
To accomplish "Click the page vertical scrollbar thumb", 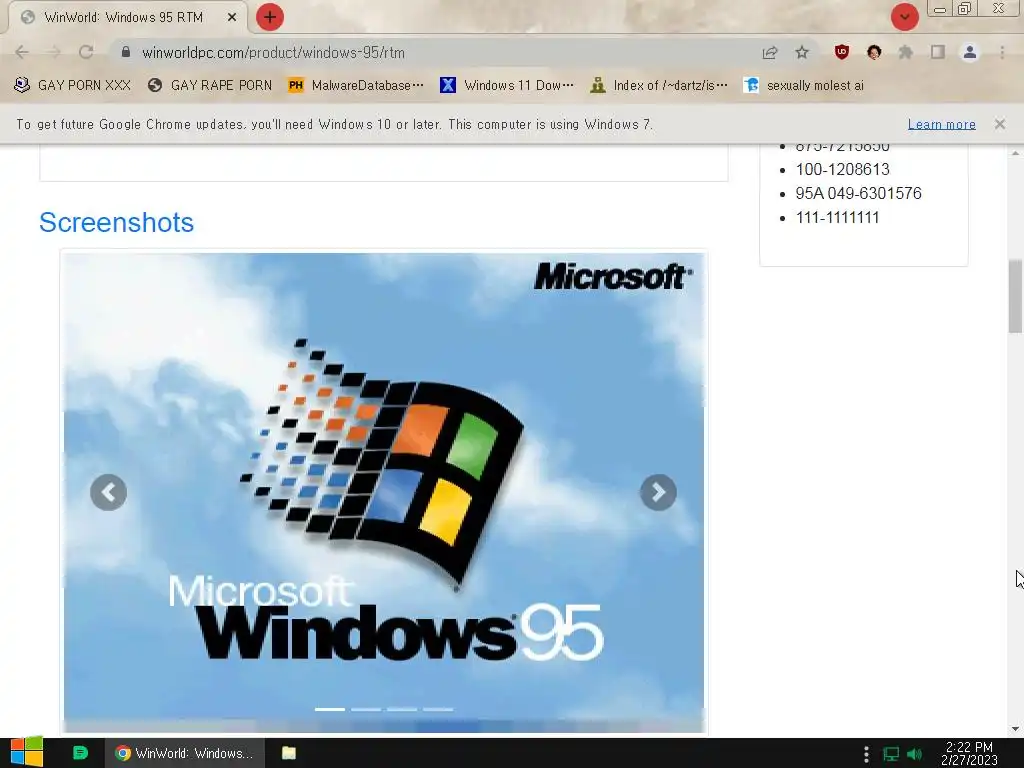I will 1015,296.
